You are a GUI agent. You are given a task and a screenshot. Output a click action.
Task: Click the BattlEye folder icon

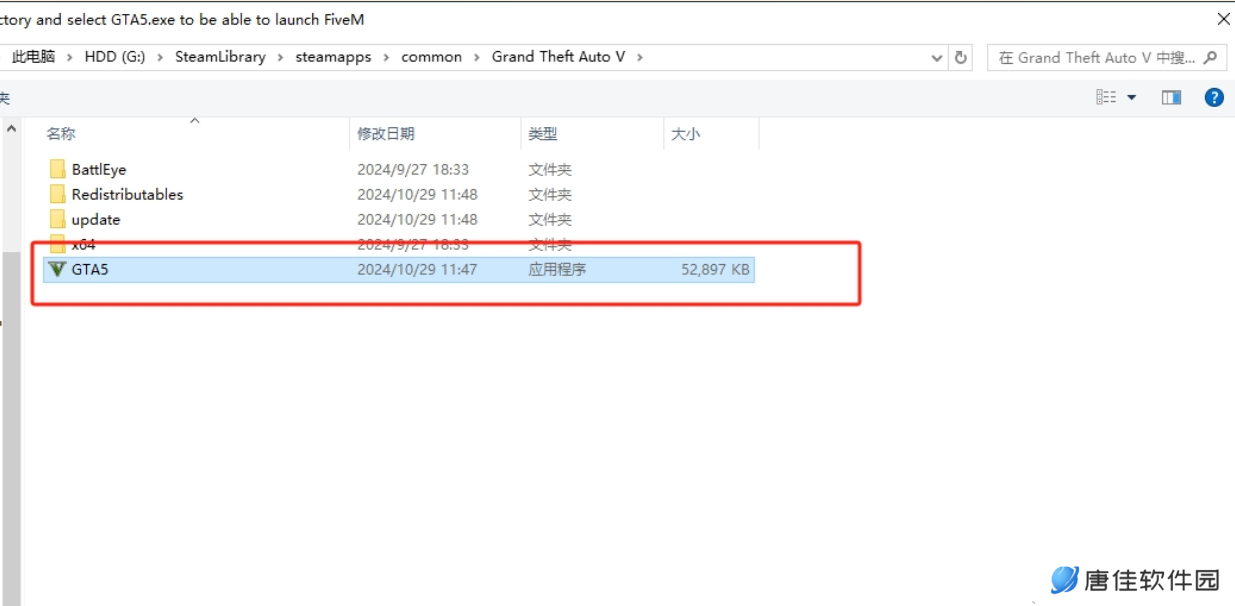(x=57, y=169)
